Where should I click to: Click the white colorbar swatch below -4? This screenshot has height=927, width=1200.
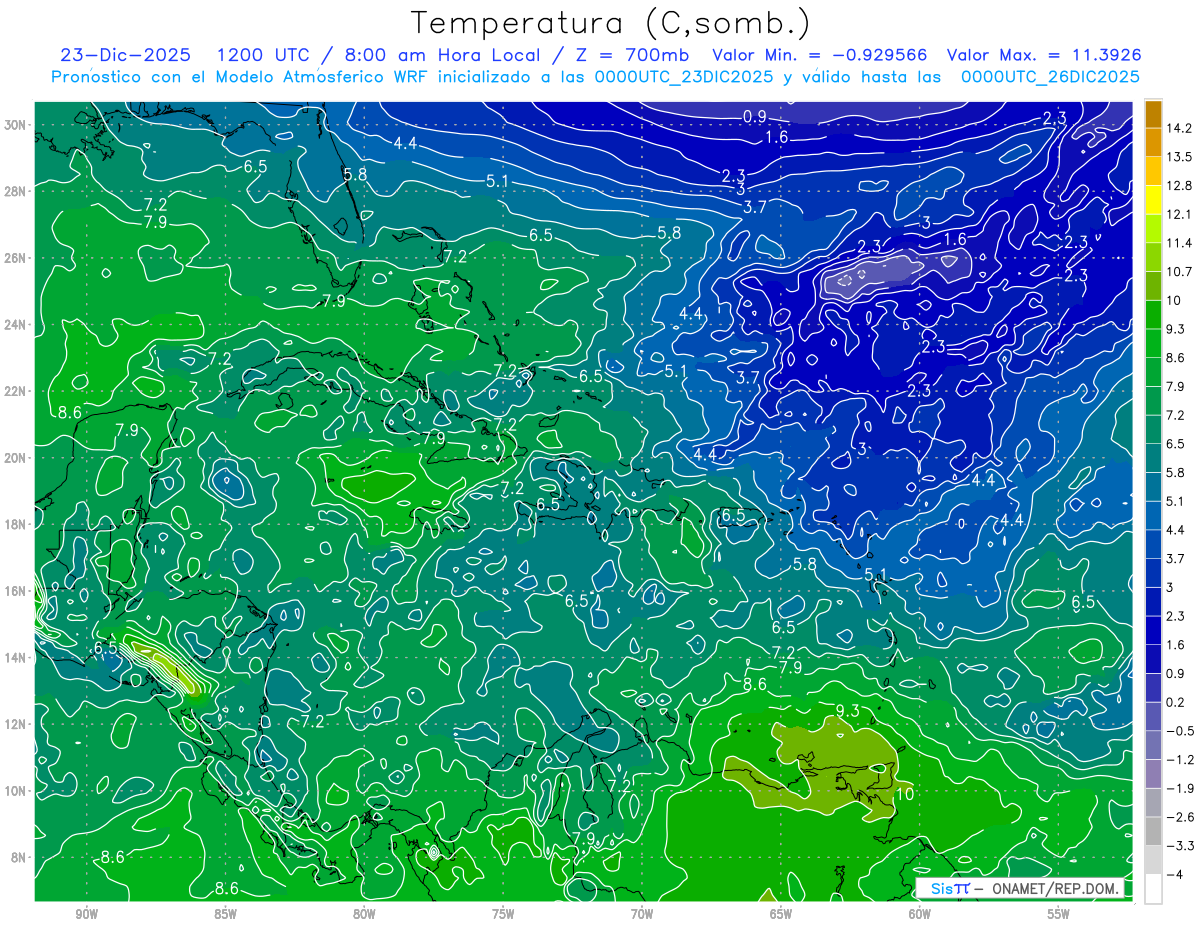1153,889
